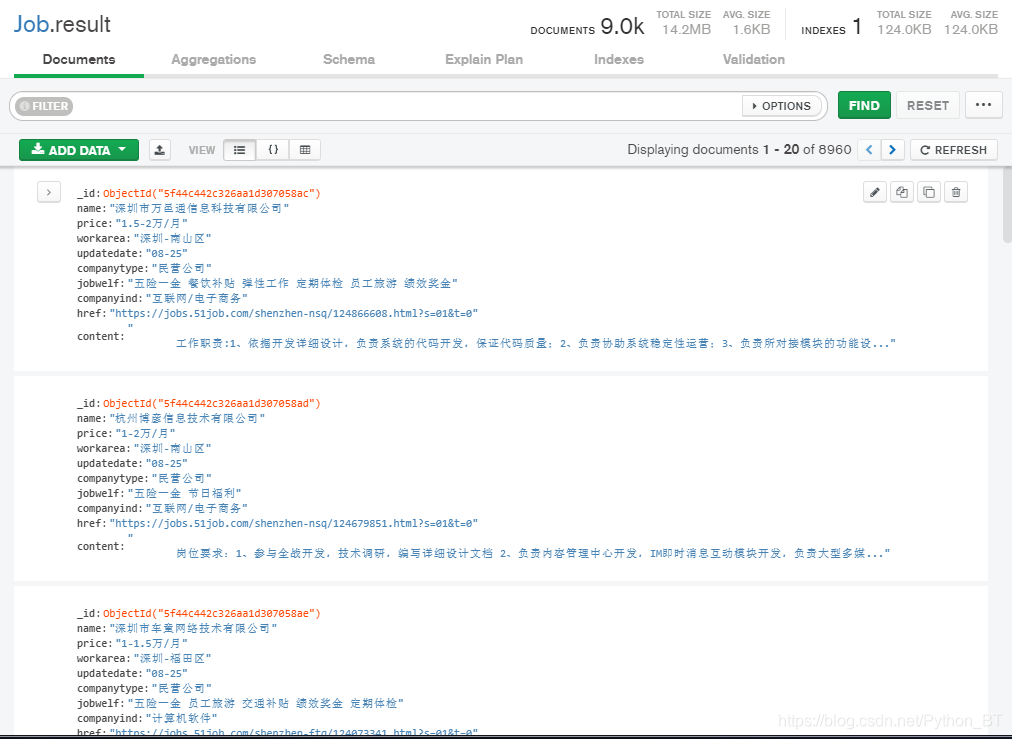
Task: Click the export collection icon
Action: (159, 150)
